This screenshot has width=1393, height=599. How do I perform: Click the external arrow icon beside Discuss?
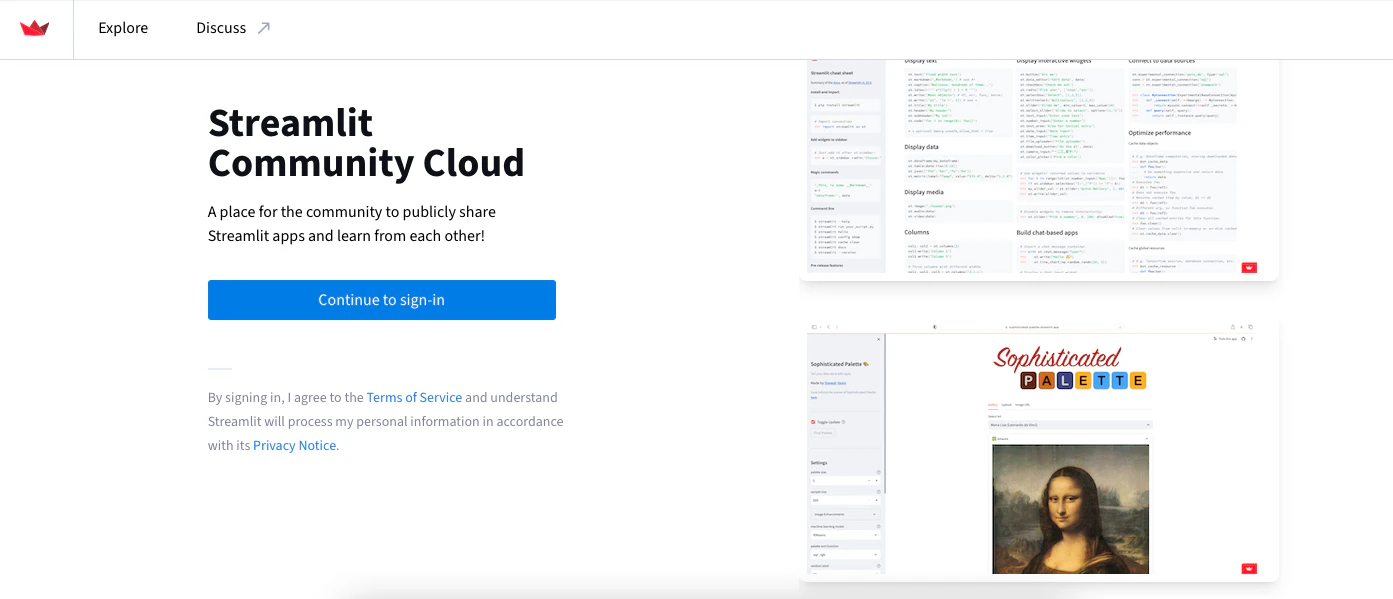[264, 28]
